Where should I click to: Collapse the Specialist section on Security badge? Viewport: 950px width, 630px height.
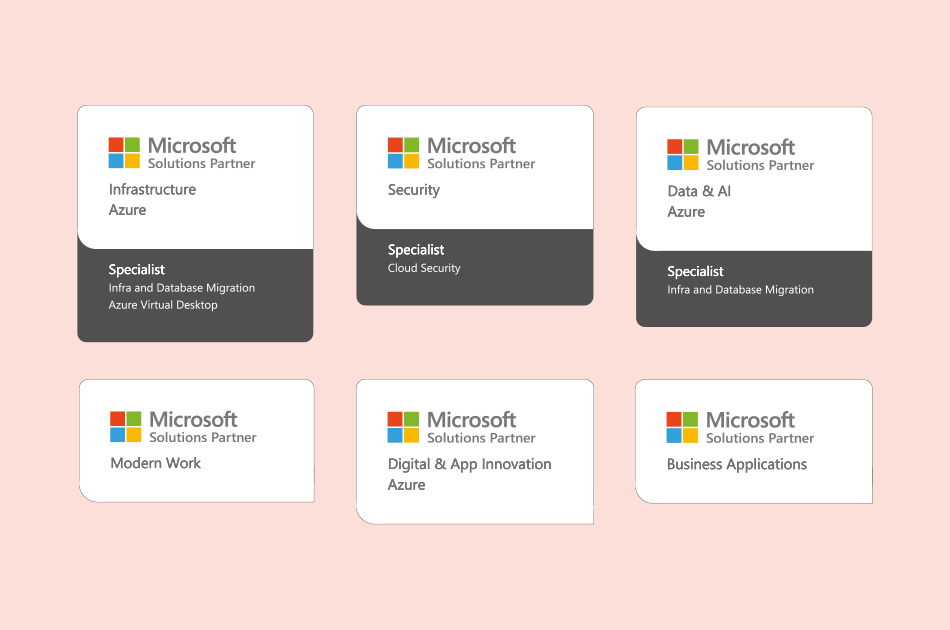point(416,249)
